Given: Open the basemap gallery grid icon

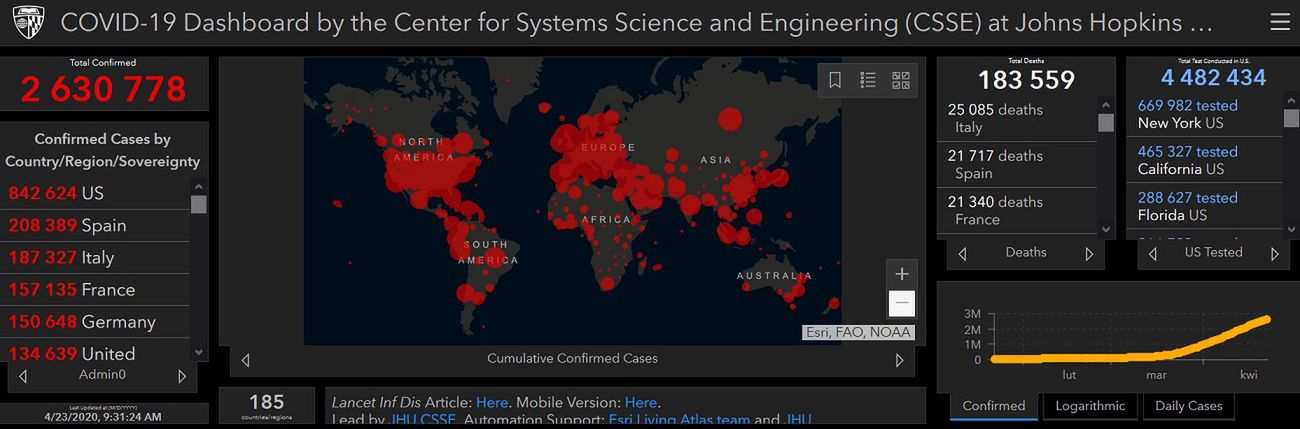Looking at the screenshot, I should pyautogui.click(x=900, y=80).
